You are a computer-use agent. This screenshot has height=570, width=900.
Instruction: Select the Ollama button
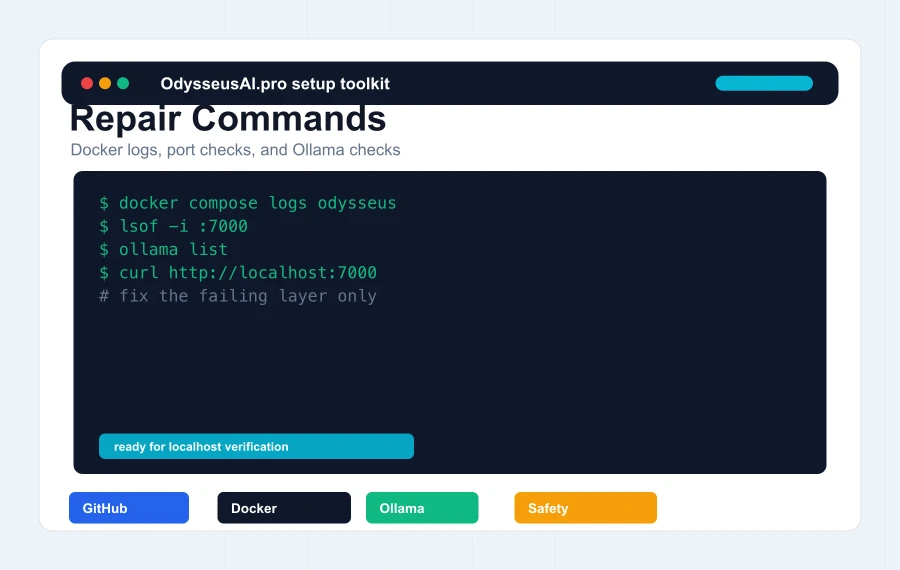coord(422,507)
